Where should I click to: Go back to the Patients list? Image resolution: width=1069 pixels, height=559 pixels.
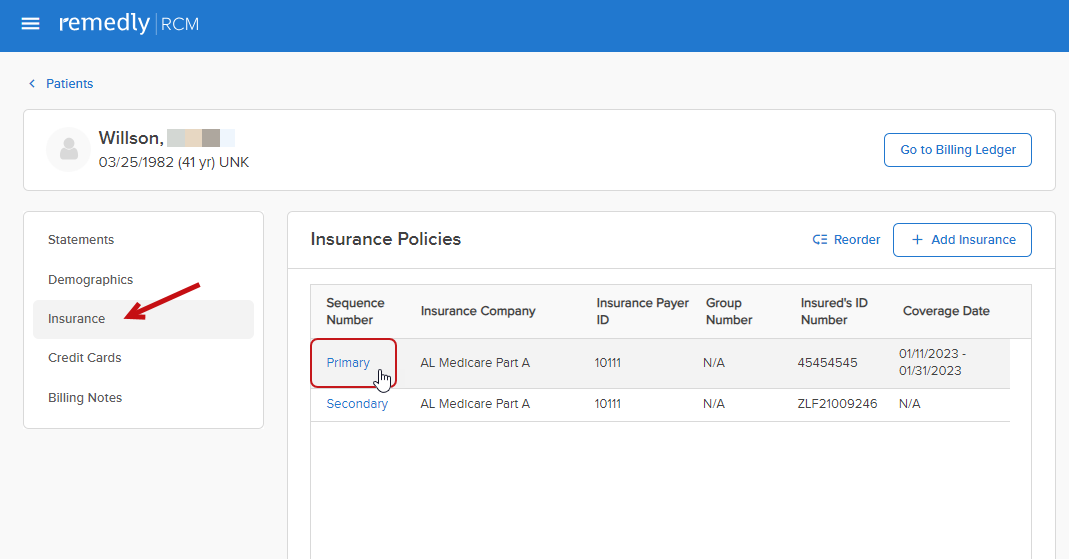tap(69, 83)
